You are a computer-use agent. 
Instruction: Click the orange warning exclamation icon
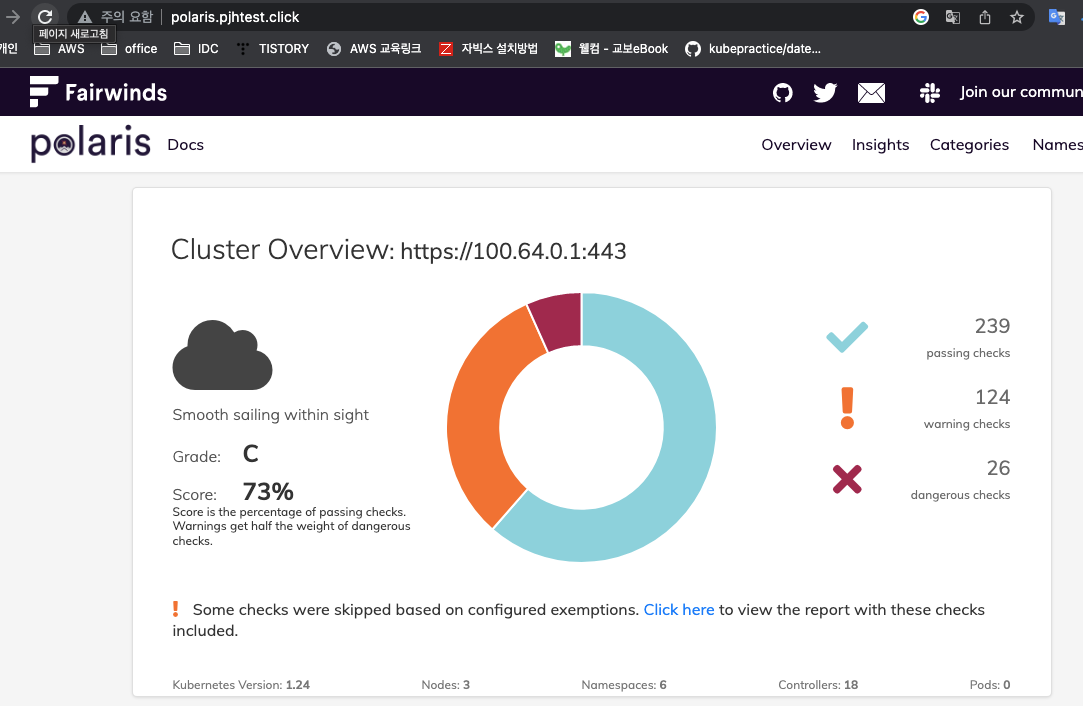[x=847, y=408]
